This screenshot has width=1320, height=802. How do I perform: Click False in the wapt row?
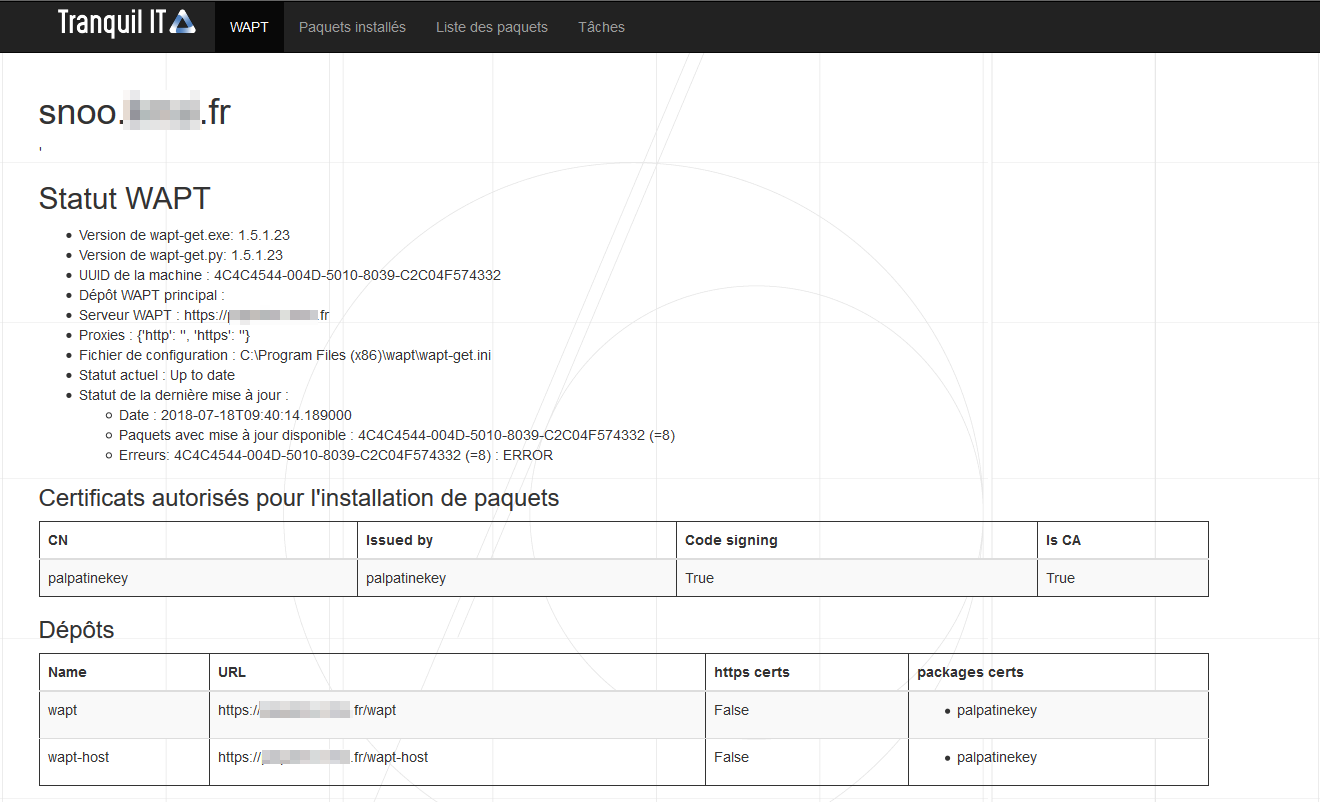point(731,710)
